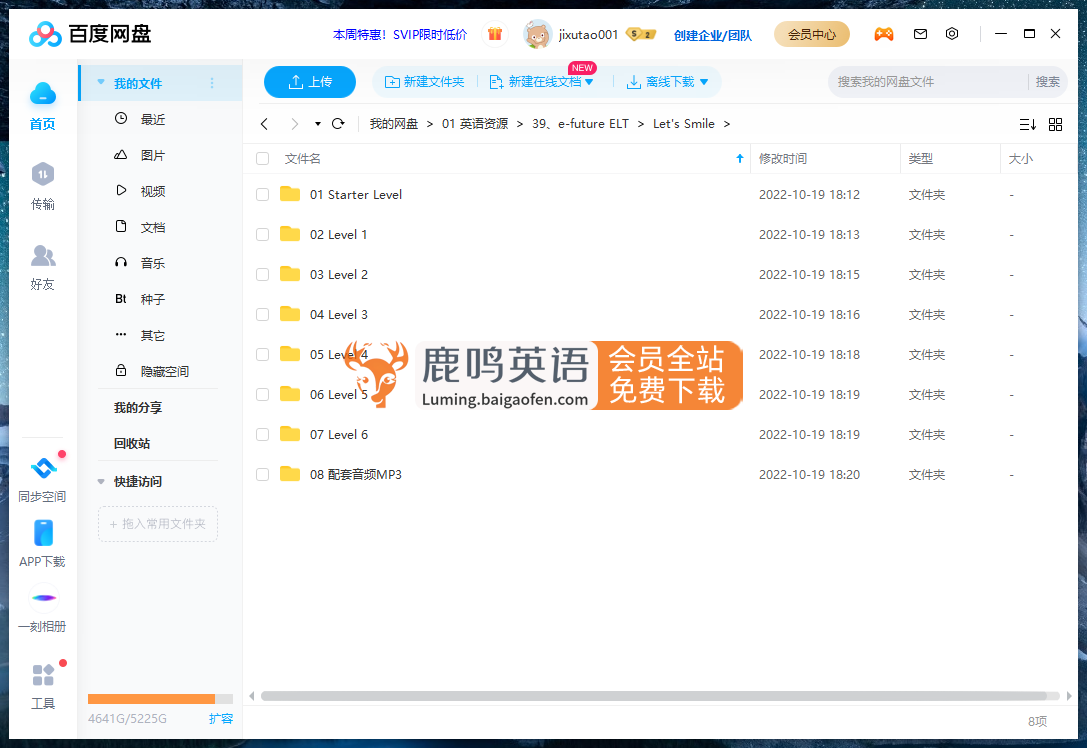Click the 搜索 search button

pos(1047,82)
